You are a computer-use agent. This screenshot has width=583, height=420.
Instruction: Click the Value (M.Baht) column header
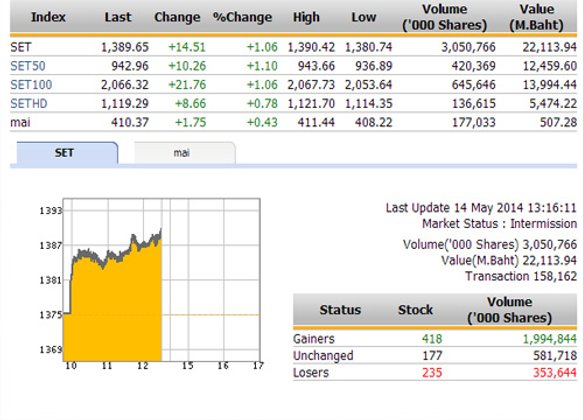click(537, 17)
